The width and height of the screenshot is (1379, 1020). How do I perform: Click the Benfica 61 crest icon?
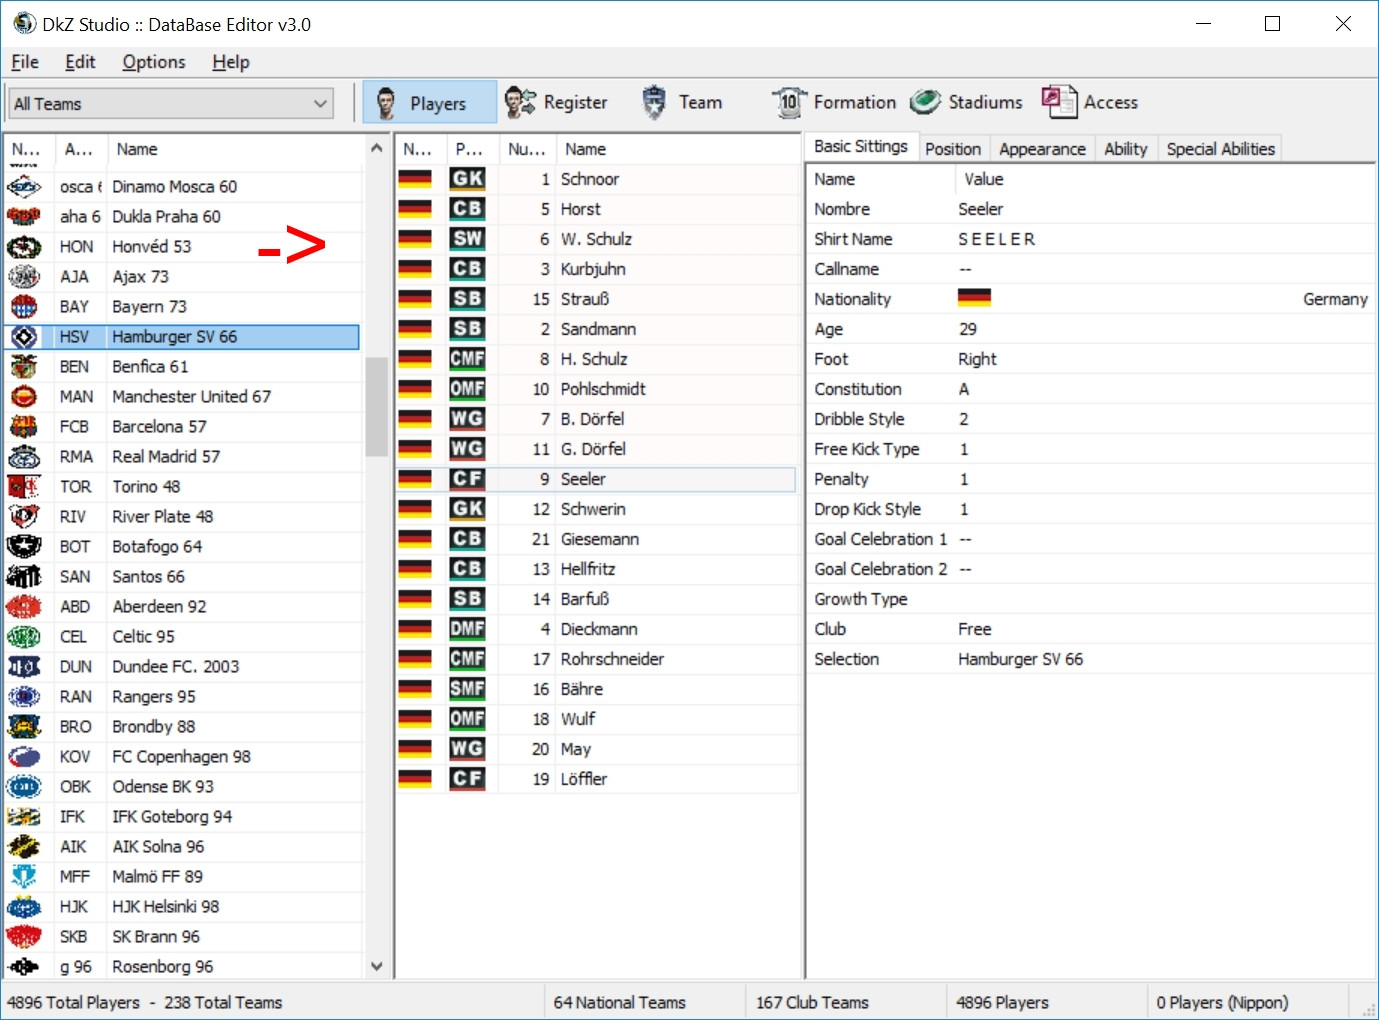tap(24, 367)
